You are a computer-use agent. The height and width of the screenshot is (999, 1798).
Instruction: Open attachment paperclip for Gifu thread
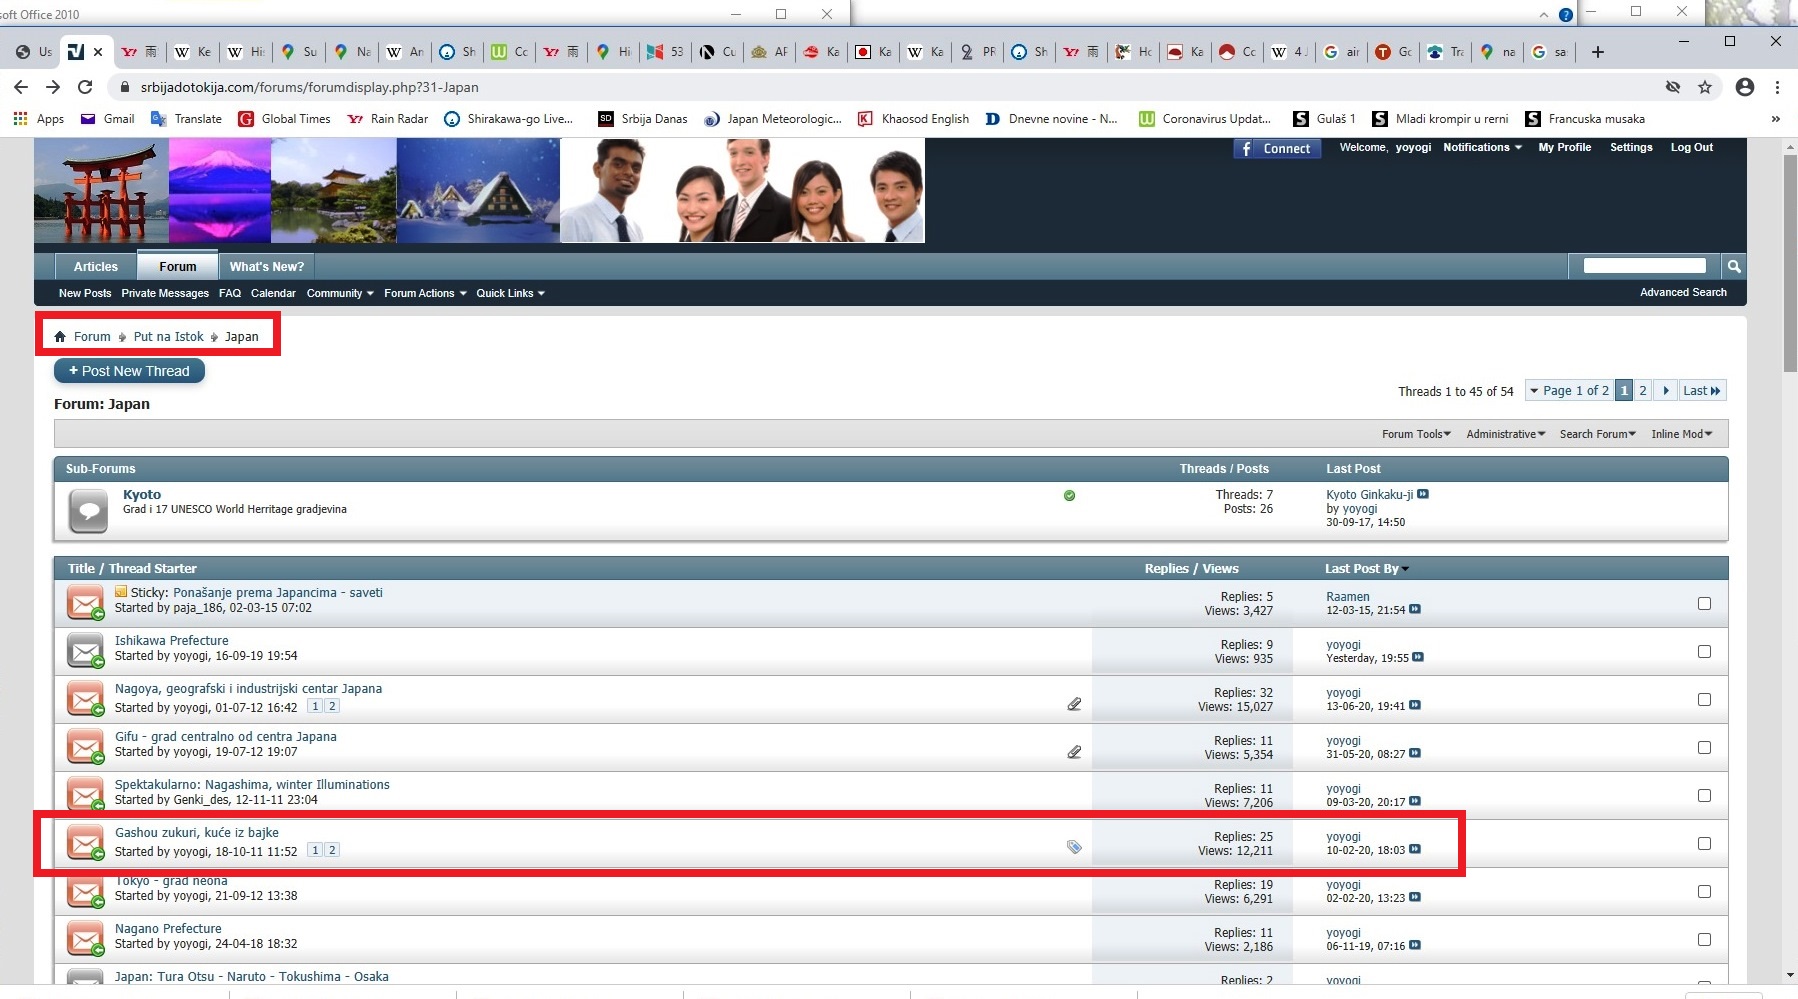point(1074,752)
